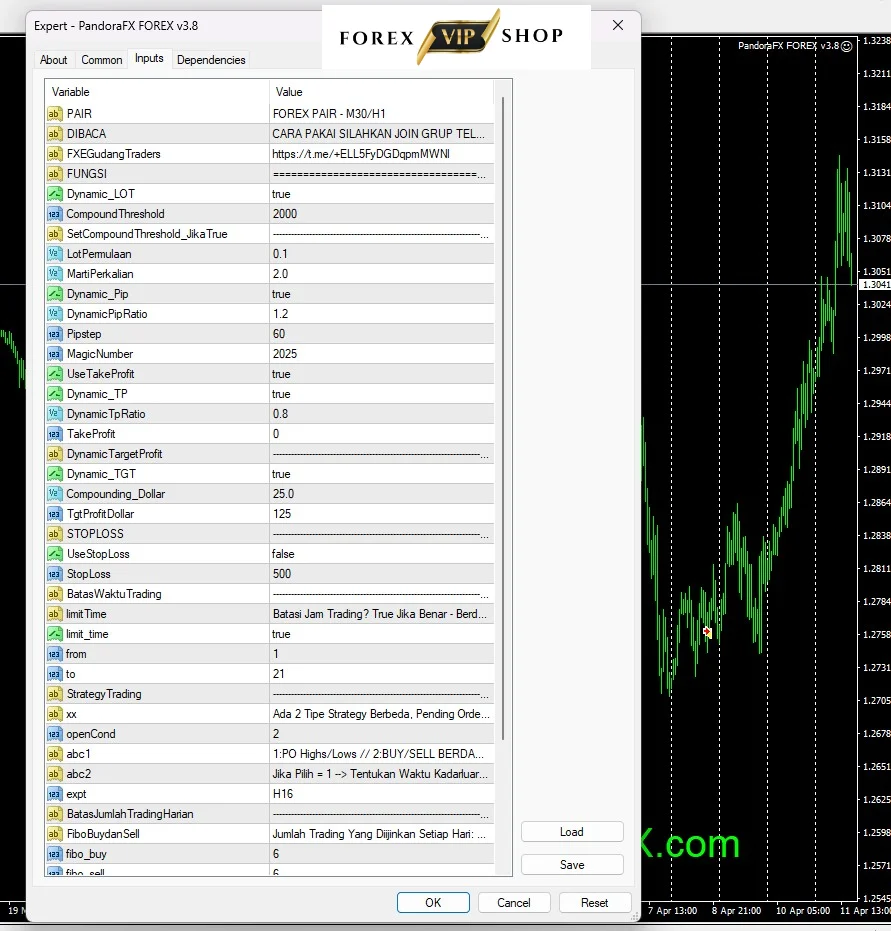Viewport: 891px width, 931px height.
Task: Click the double icon beside LotPermulaan
Action: [54, 254]
